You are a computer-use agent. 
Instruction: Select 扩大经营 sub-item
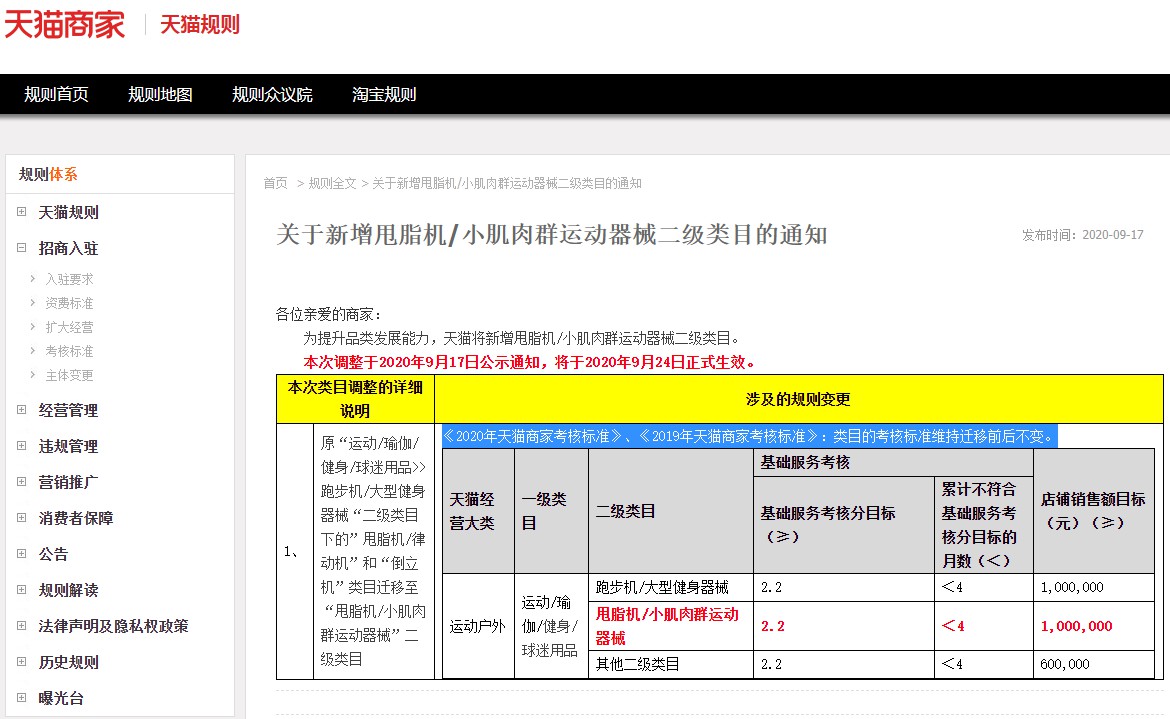(69, 327)
